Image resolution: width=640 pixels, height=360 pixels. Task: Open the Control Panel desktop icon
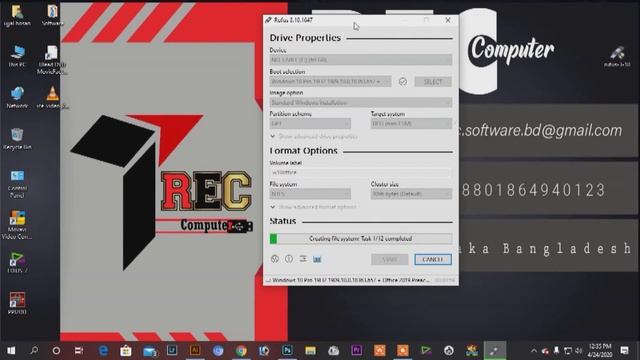17,184
